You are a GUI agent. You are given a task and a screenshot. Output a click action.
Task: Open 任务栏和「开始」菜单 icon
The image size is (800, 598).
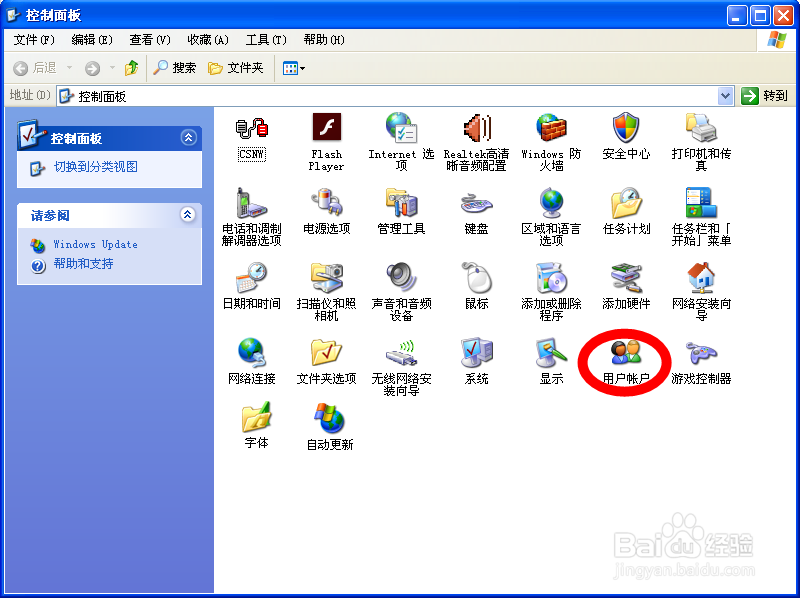click(701, 203)
